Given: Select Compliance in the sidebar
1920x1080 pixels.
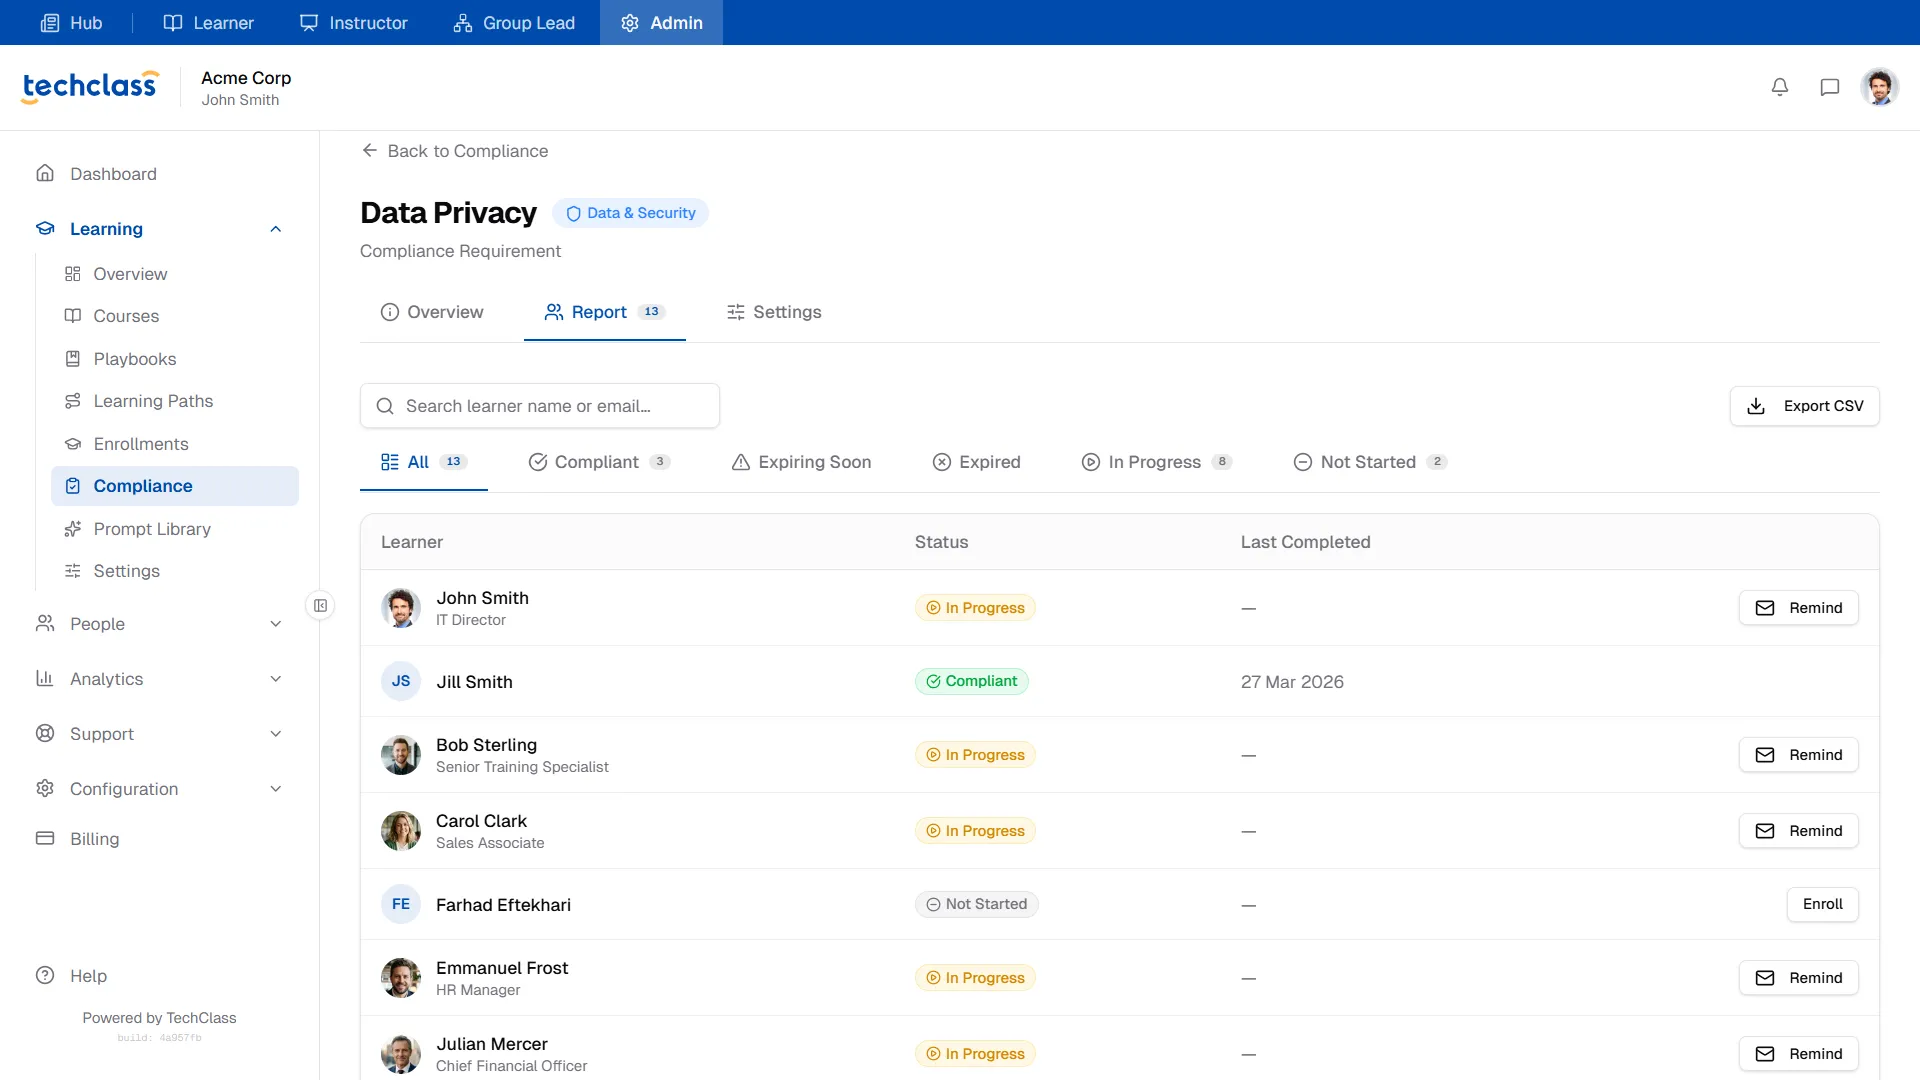Looking at the screenshot, I should pyautogui.click(x=175, y=486).
